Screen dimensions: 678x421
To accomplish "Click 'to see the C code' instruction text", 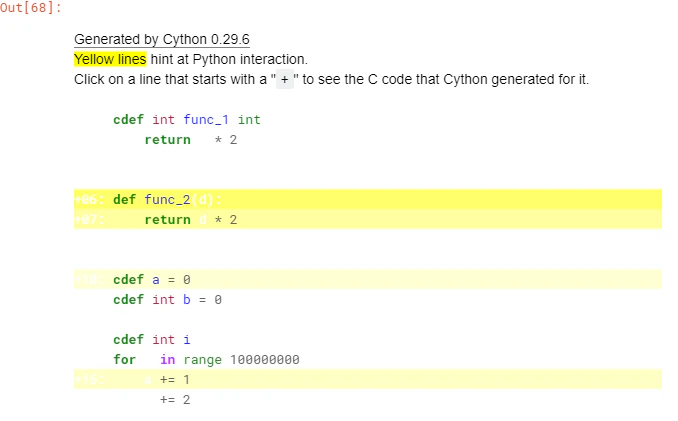I will coord(357,80).
